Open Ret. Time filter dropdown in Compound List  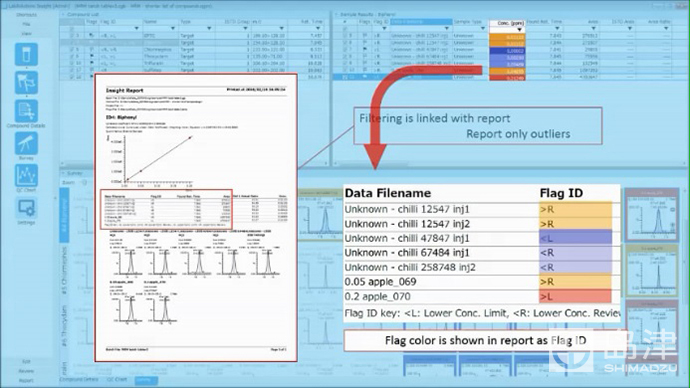coord(318,29)
